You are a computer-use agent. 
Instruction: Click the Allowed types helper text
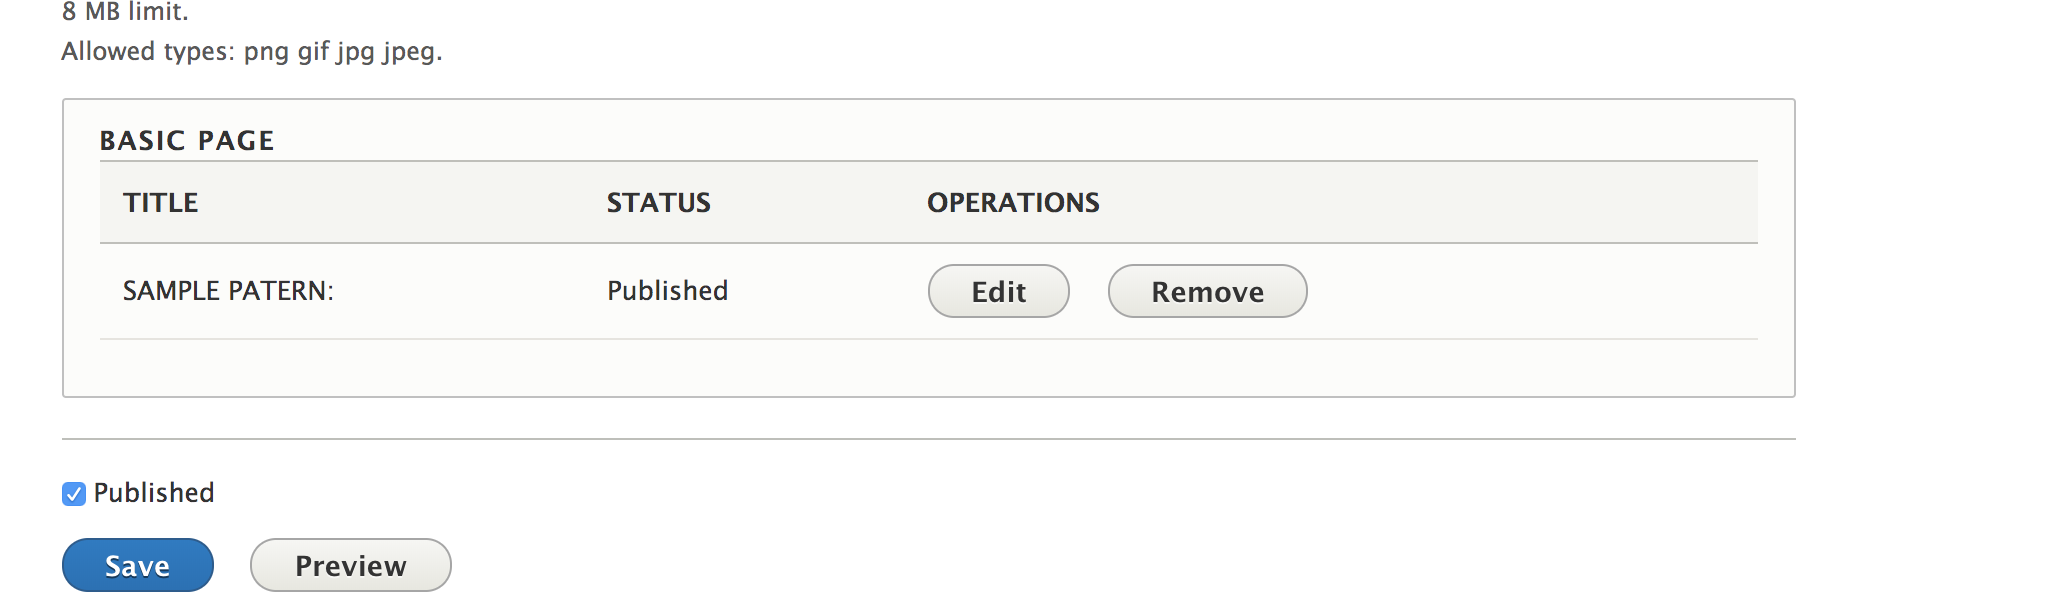click(x=250, y=51)
